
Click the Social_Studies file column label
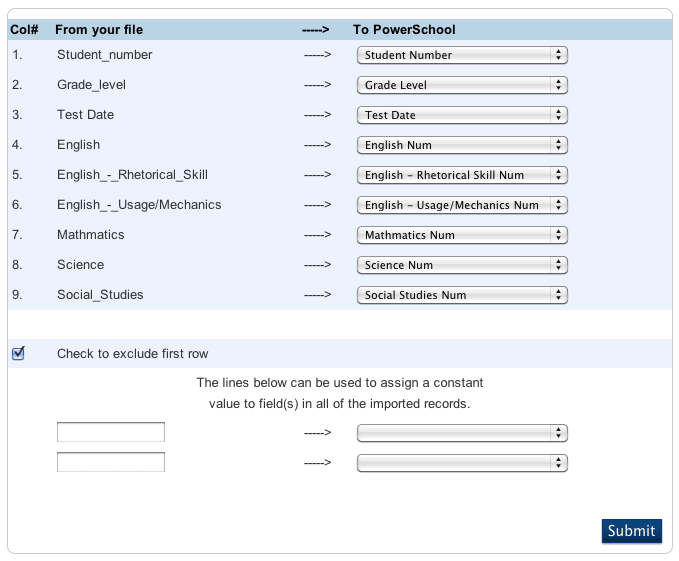[100, 295]
